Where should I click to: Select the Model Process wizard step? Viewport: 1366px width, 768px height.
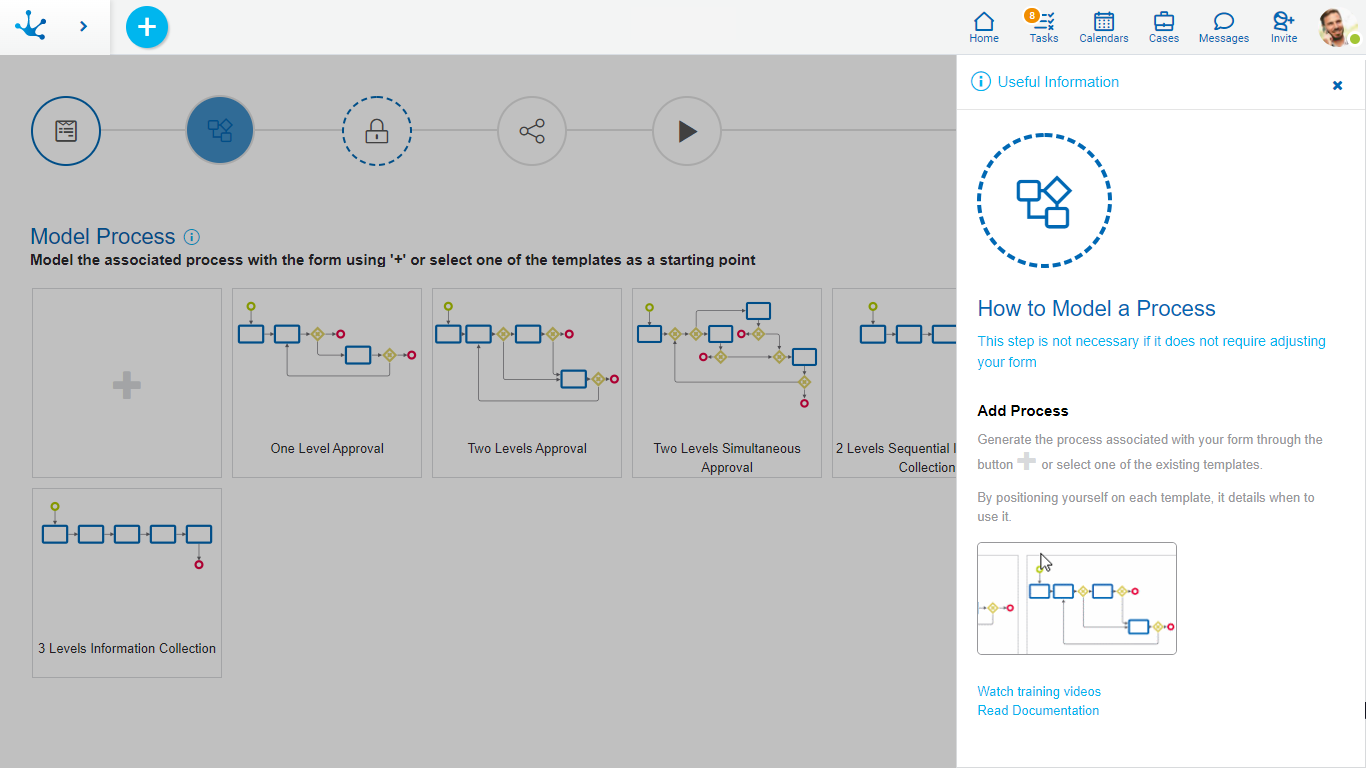[220, 131]
